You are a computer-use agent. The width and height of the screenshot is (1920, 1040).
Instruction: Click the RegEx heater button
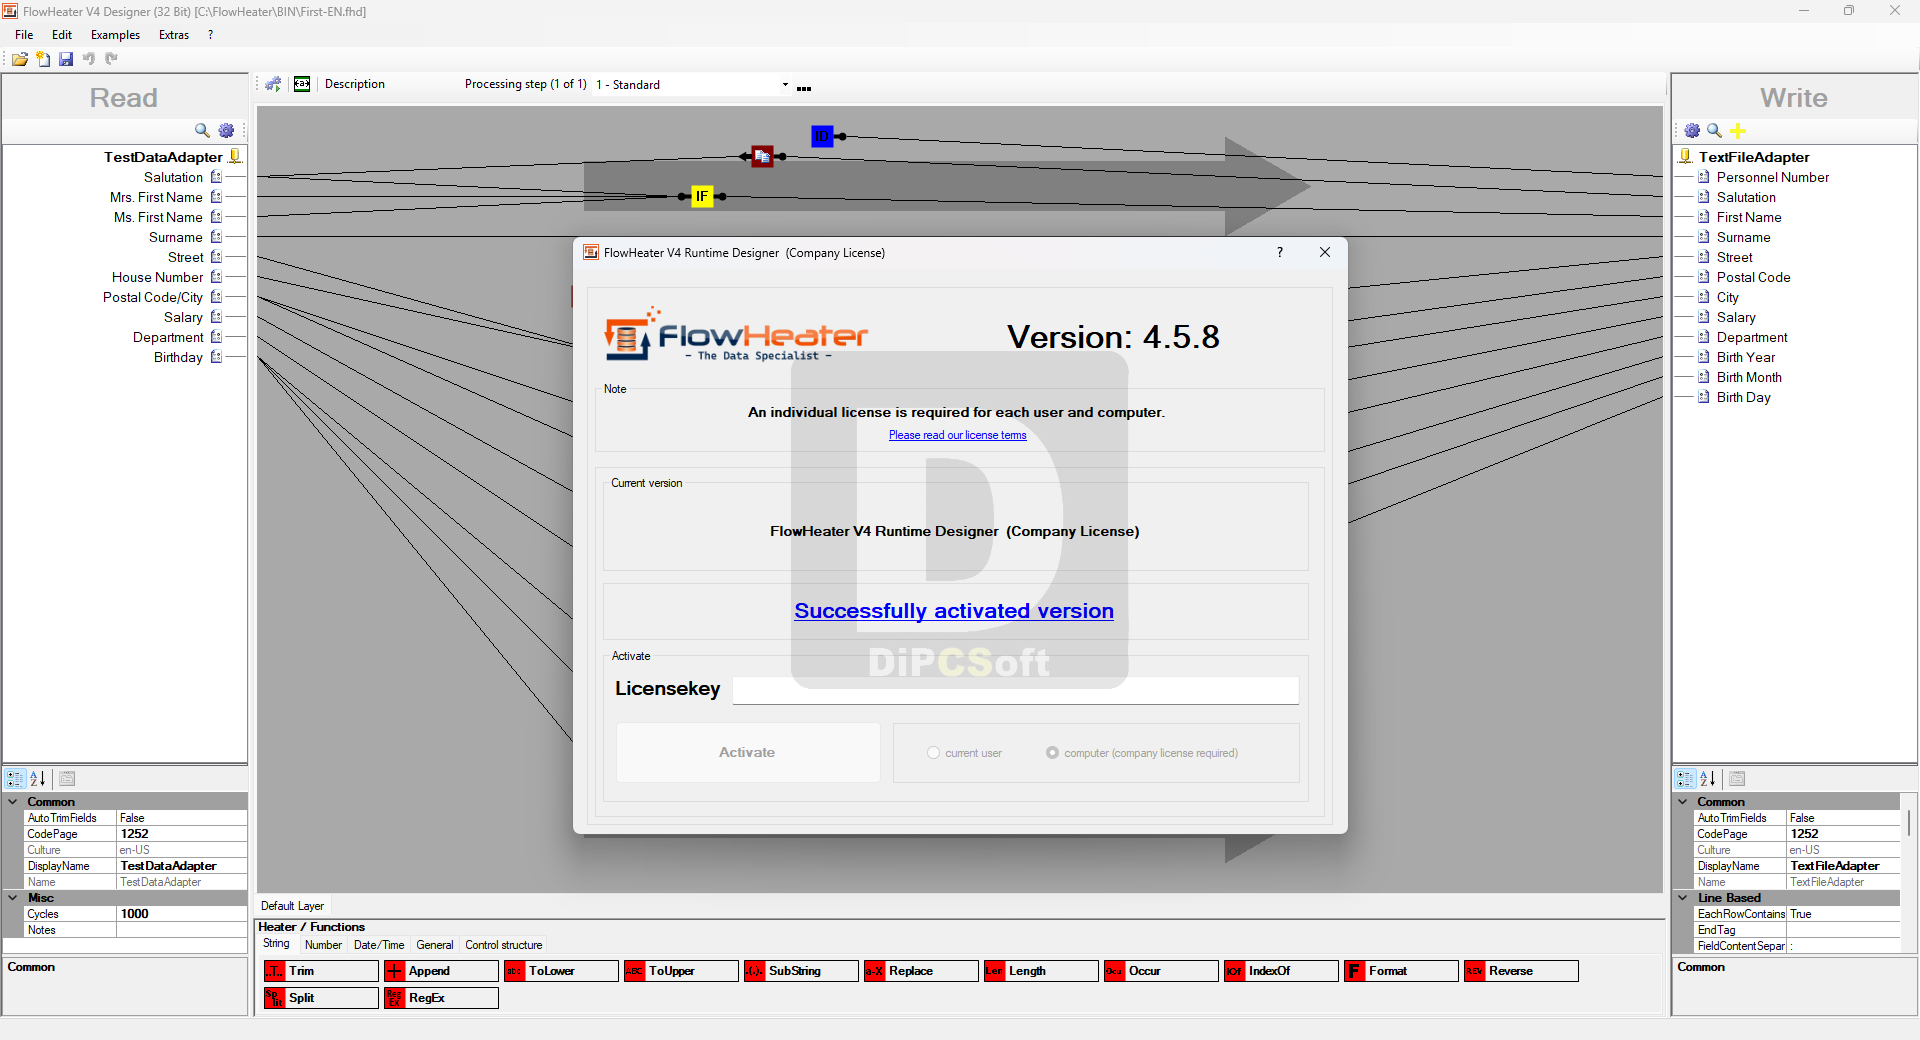click(441, 998)
